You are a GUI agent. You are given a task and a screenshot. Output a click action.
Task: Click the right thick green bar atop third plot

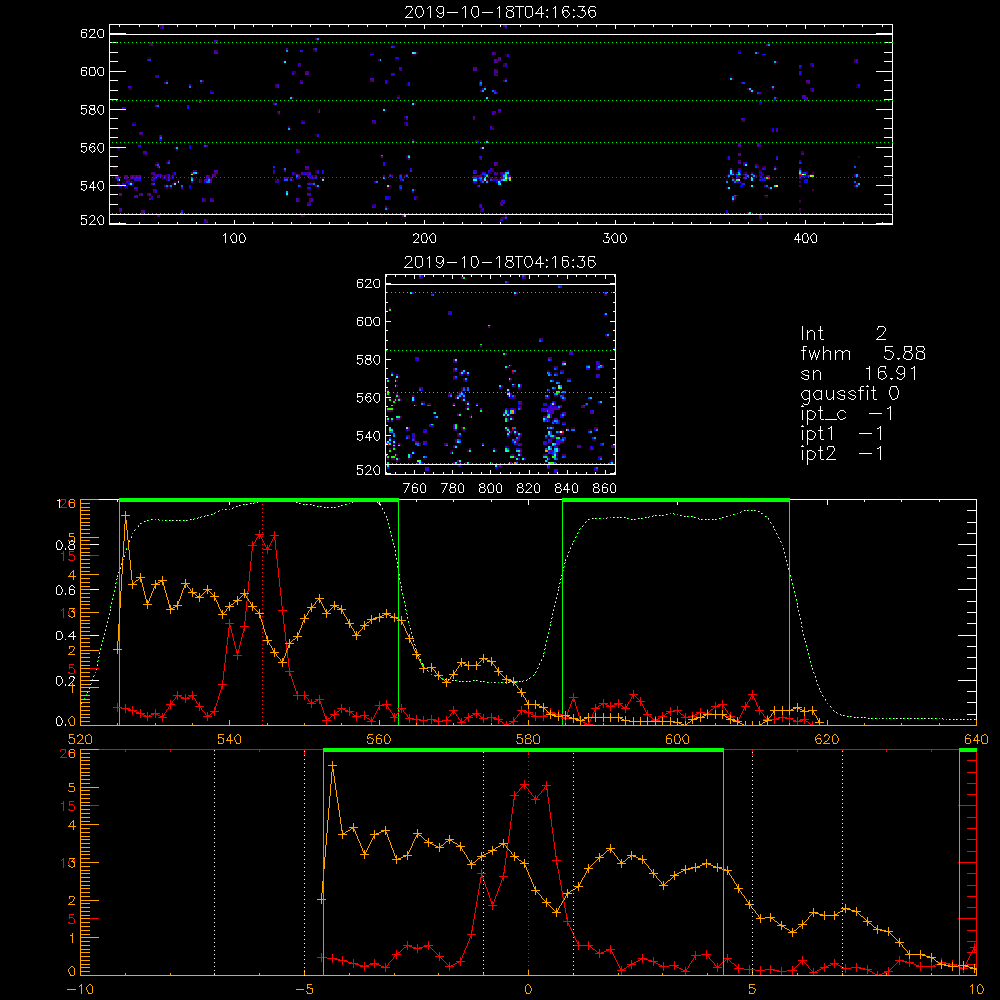pyautogui.click(x=676, y=500)
